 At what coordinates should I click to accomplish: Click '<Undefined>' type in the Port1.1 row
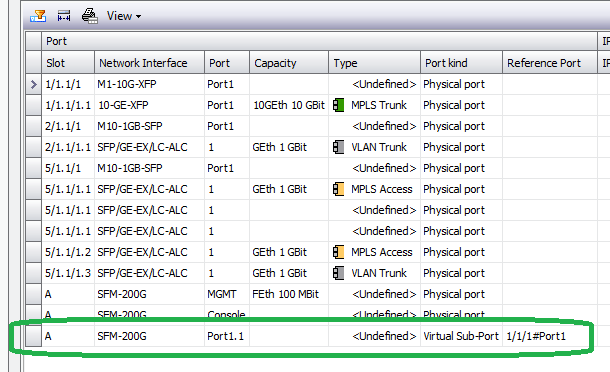pos(384,336)
